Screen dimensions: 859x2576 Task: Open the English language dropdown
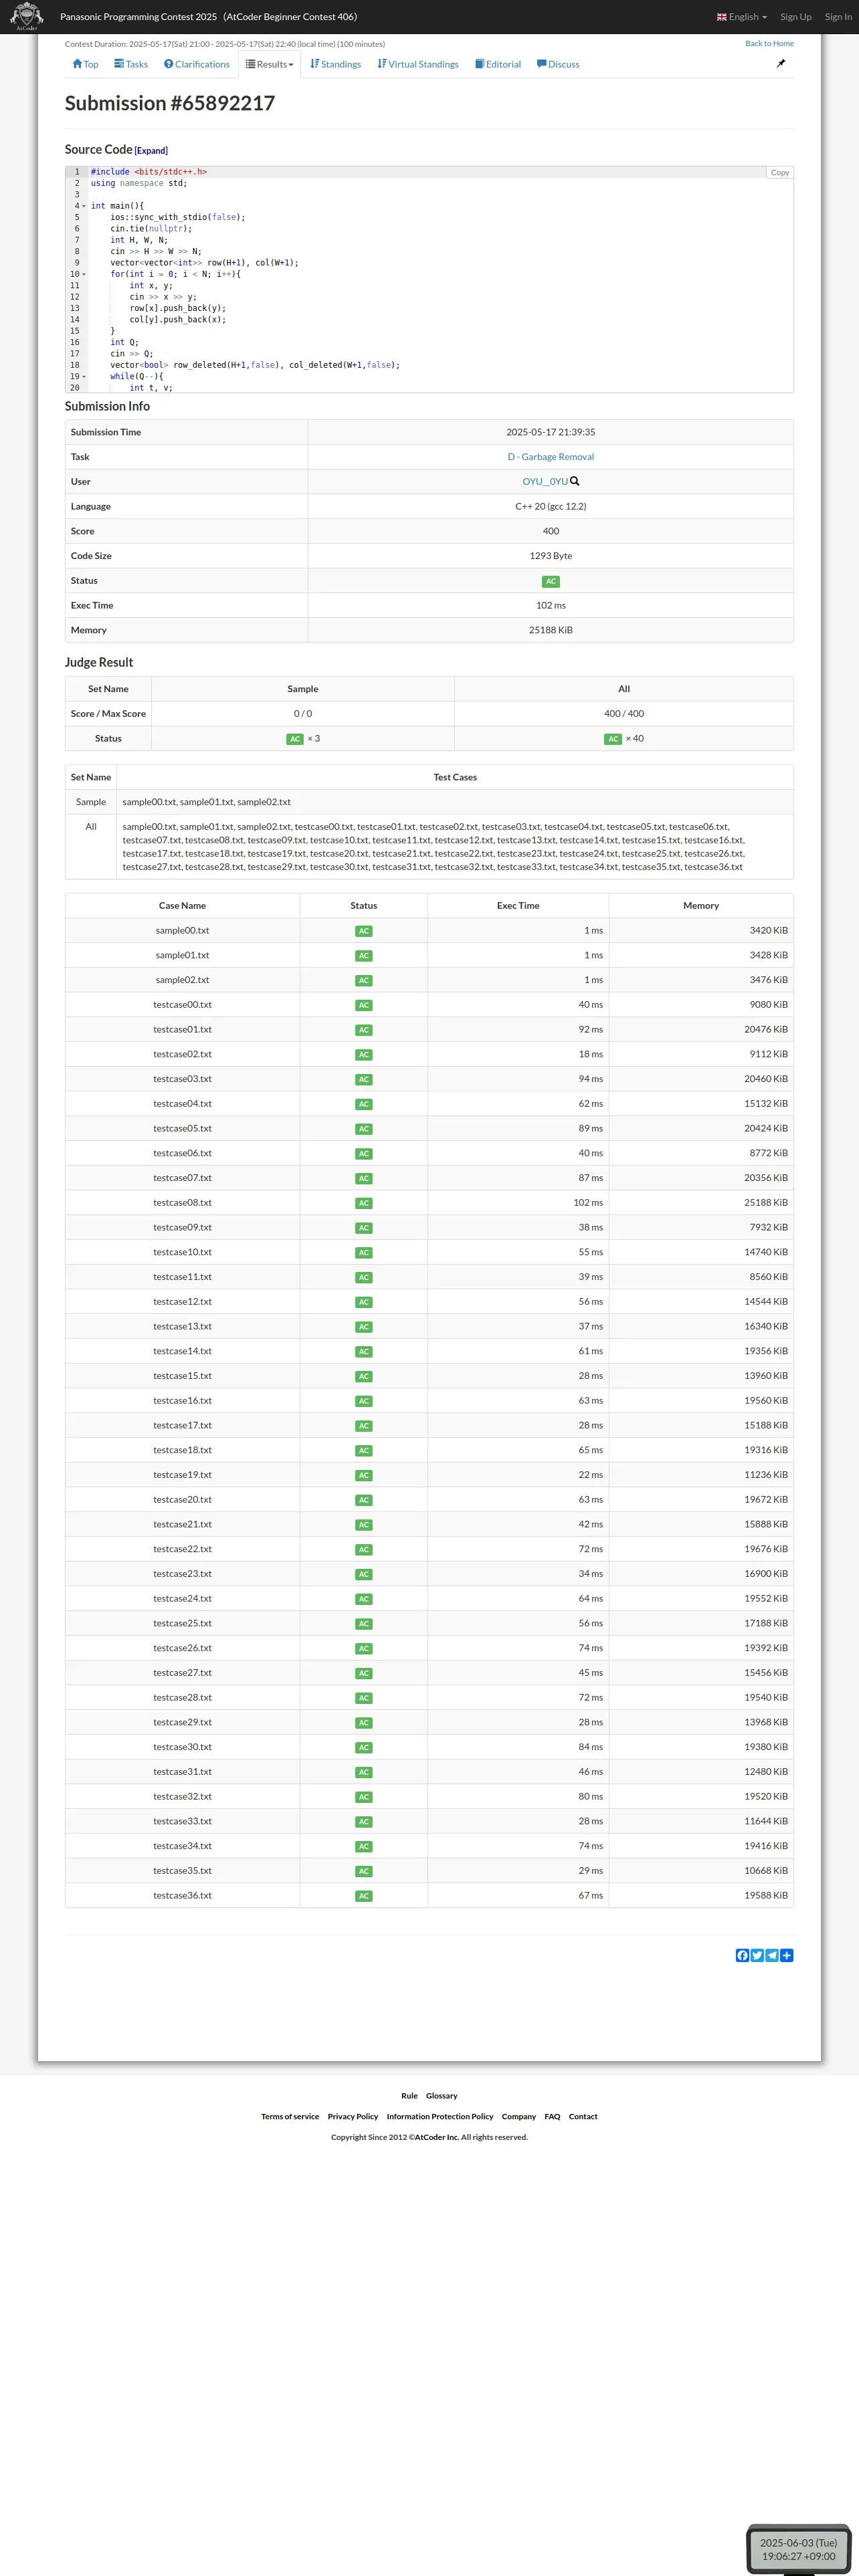742,17
